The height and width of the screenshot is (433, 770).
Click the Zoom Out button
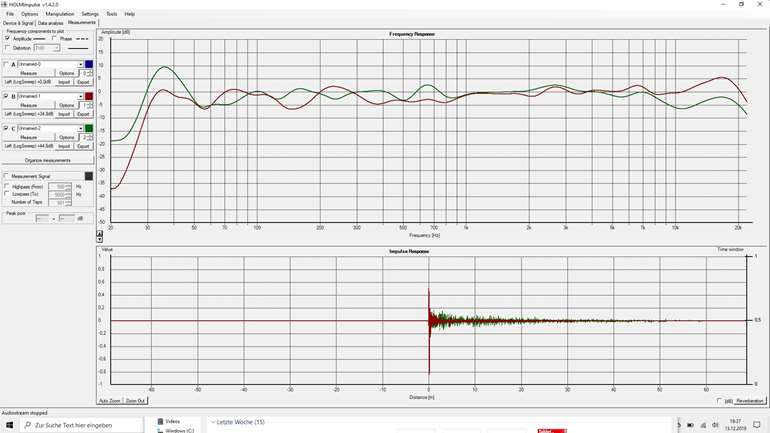pyautogui.click(x=135, y=401)
